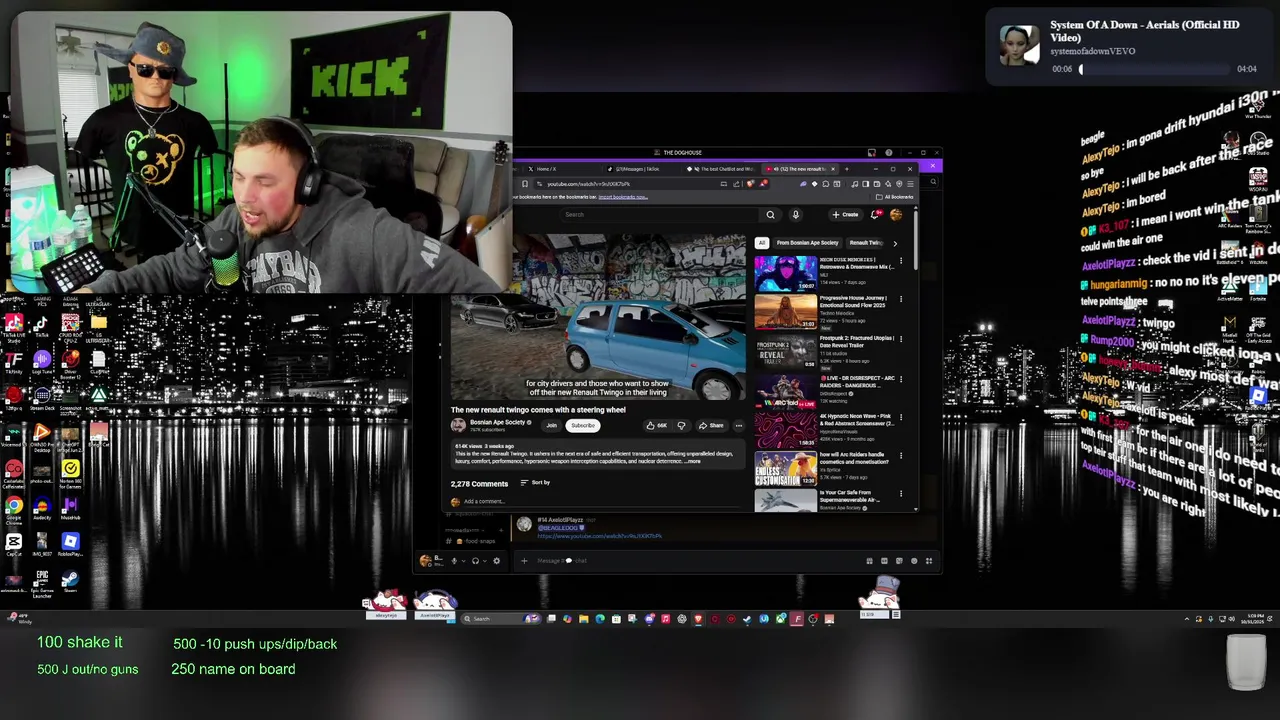
Task: Open TikTok LIVE Studio desktop icon
Action: click(14, 327)
